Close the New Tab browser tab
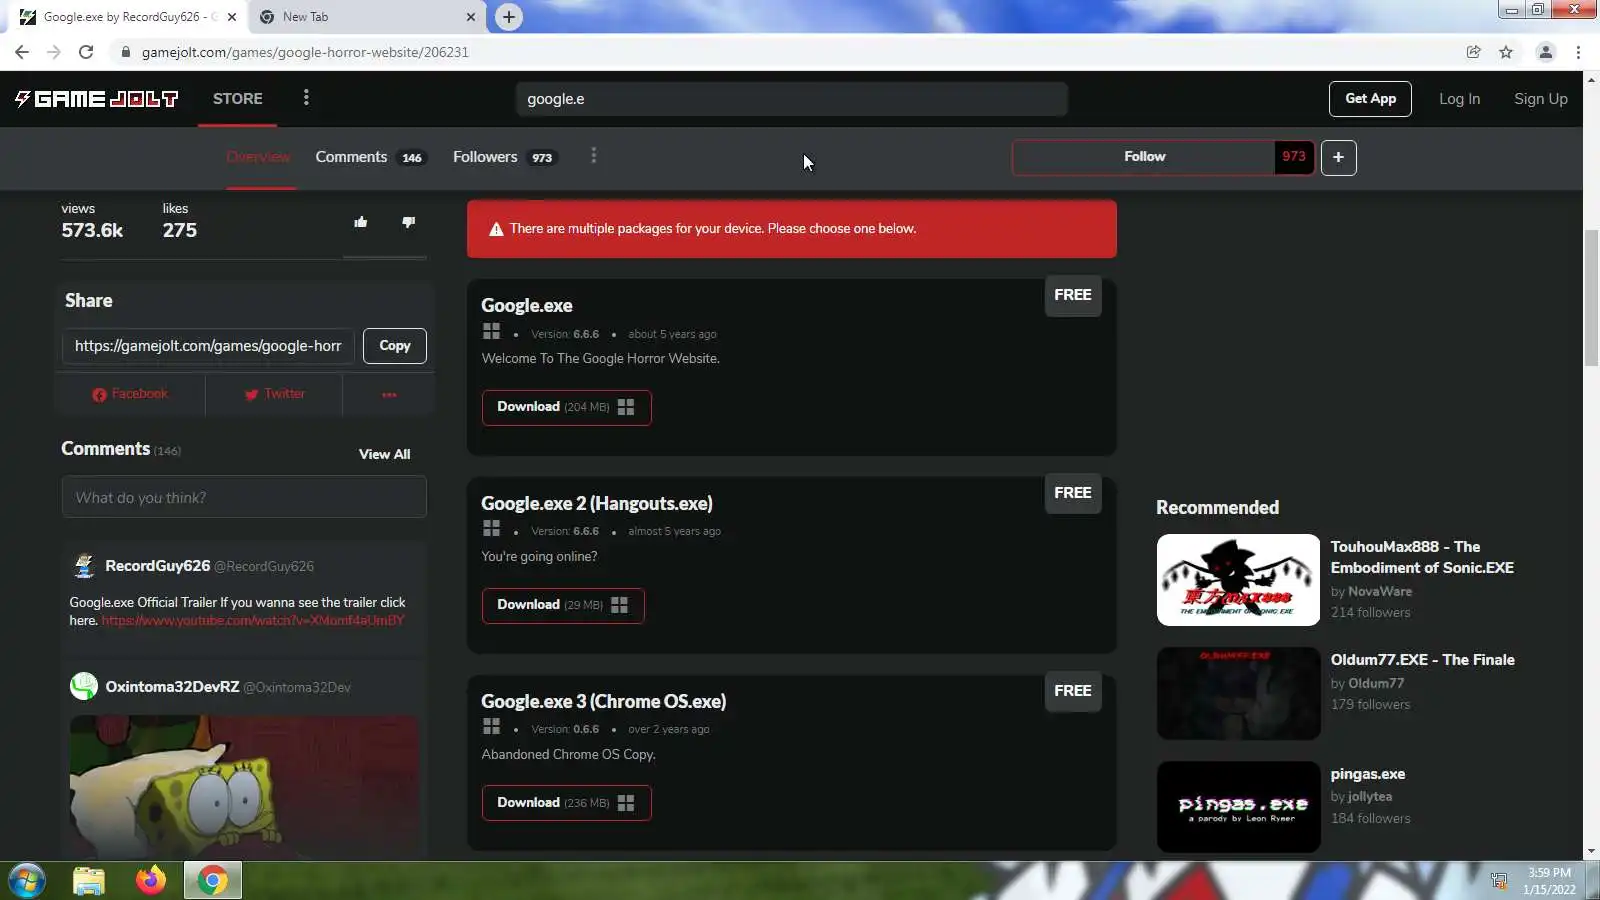This screenshot has height=900, width=1600. [471, 17]
